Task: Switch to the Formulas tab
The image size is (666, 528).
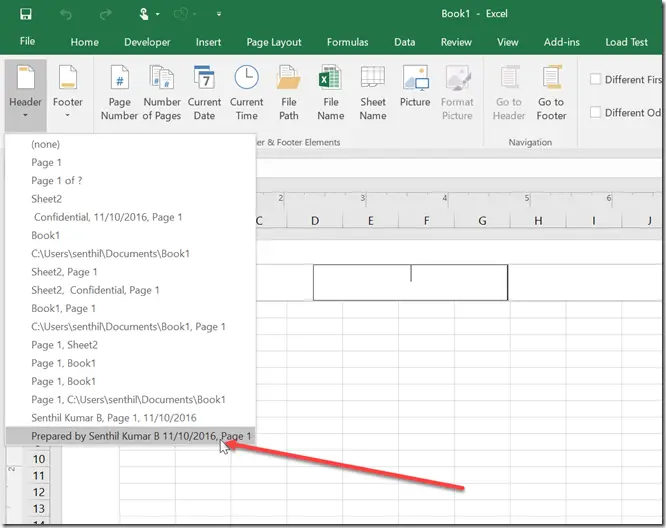Action: [x=347, y=42]
